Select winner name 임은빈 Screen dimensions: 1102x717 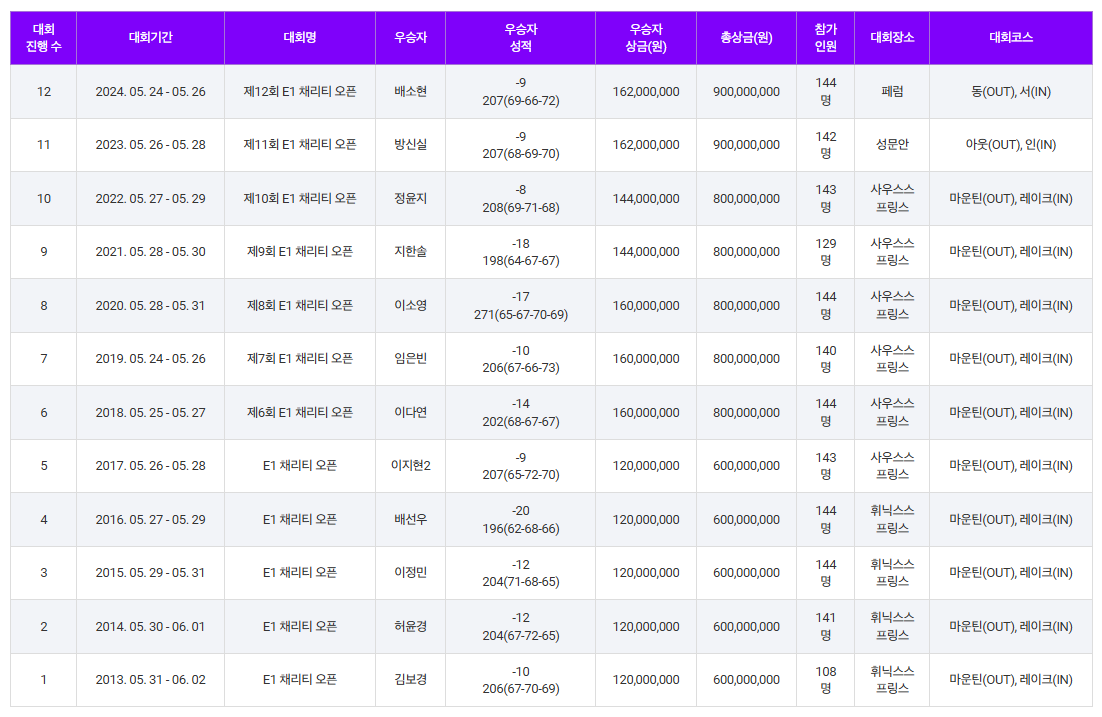coord(410,358)
